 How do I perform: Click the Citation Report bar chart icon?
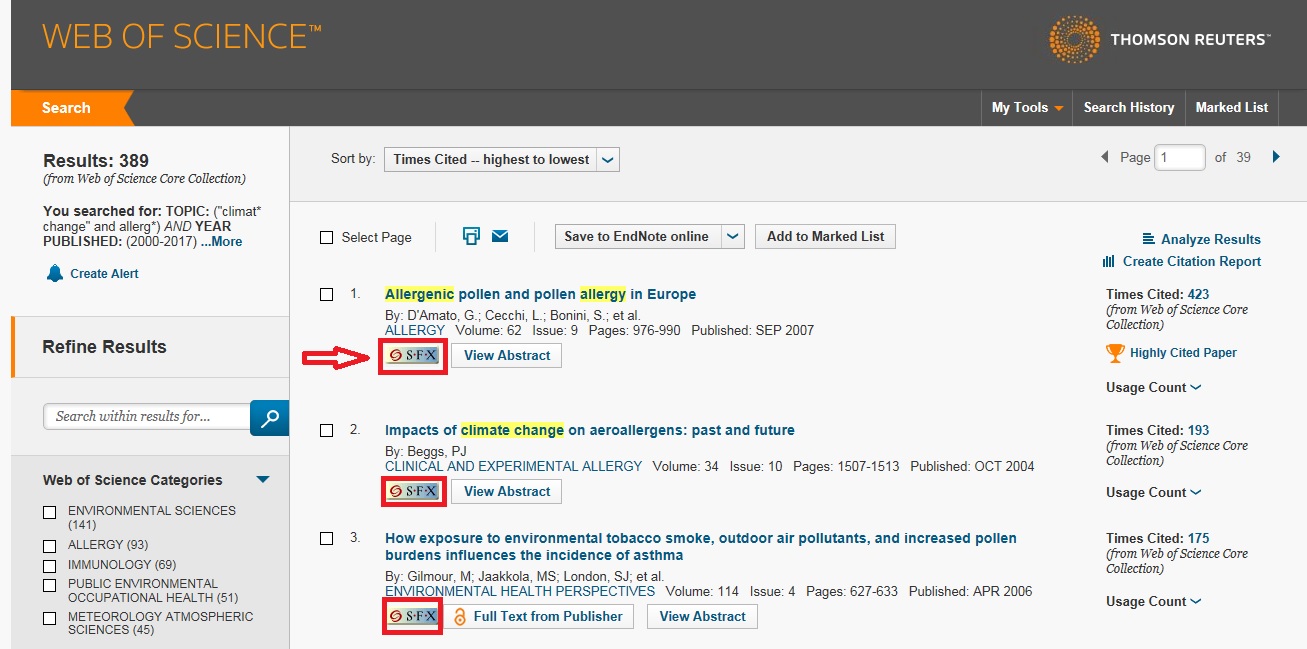click(1108, 261)
